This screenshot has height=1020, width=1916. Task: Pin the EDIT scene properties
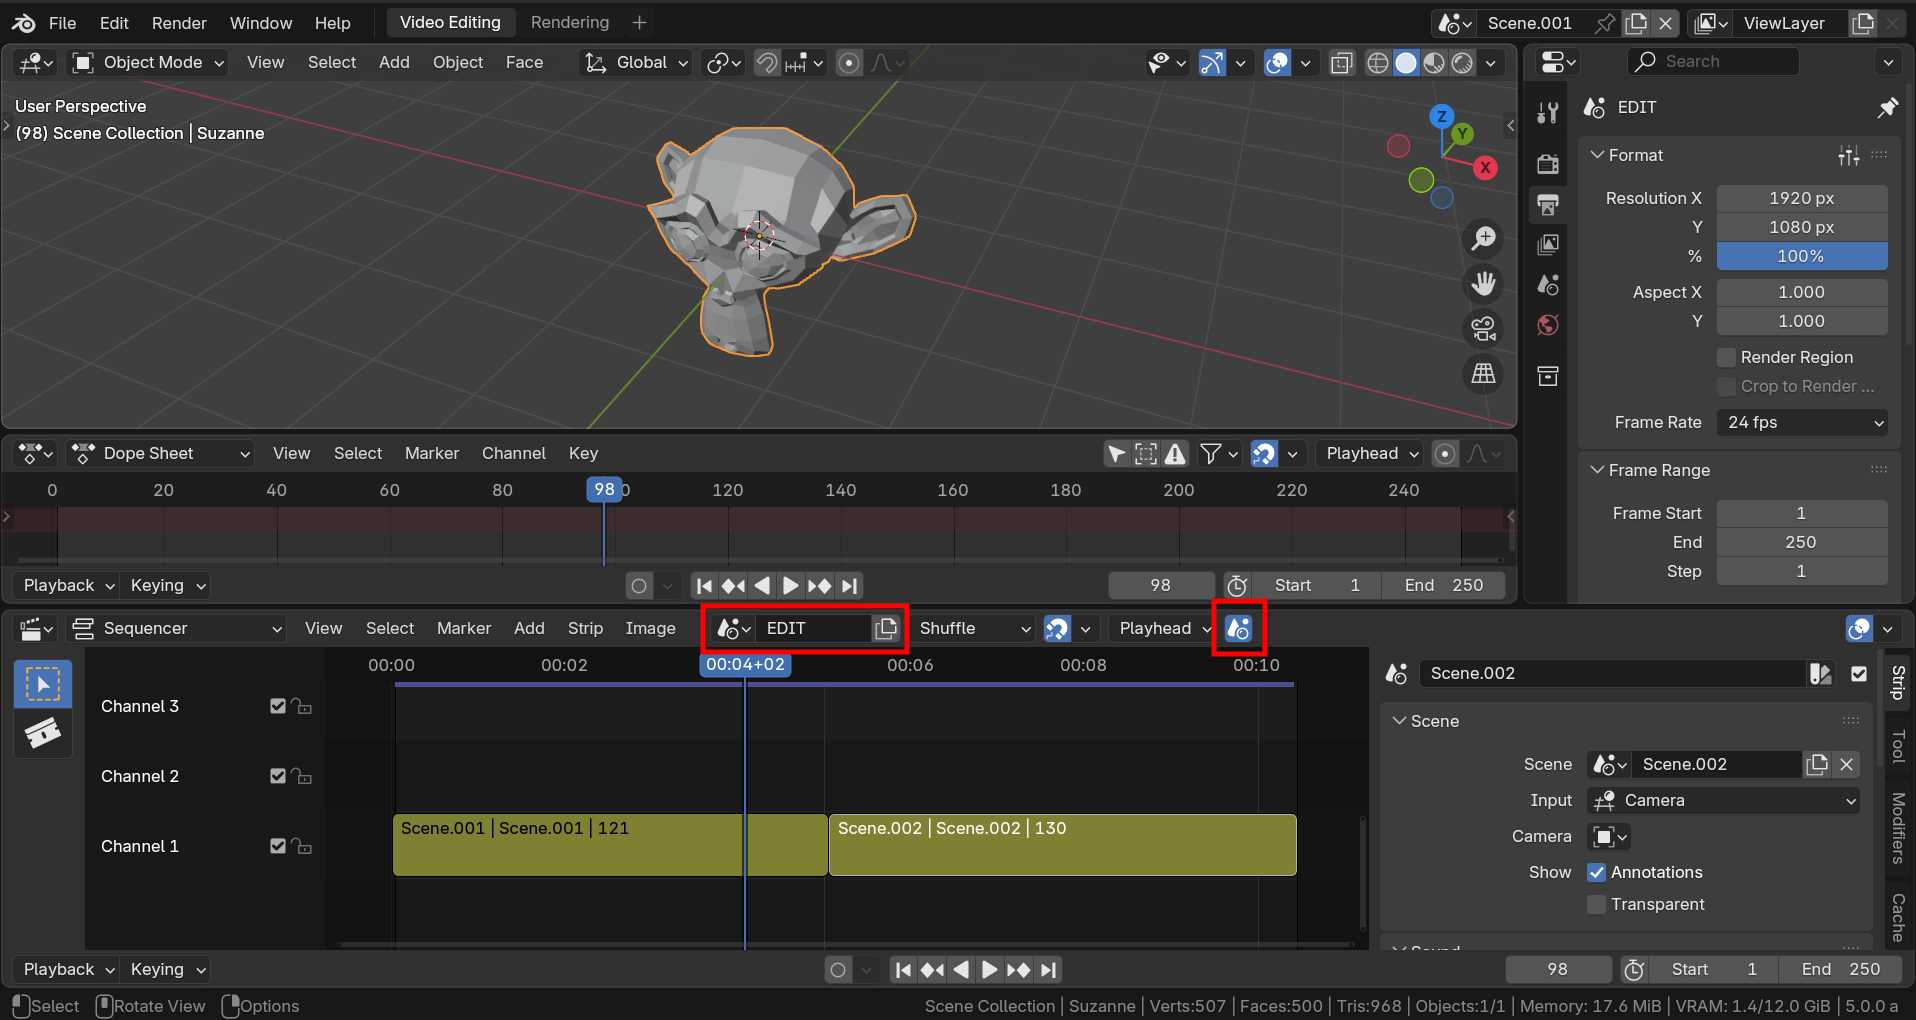[x=1887, y=107]
